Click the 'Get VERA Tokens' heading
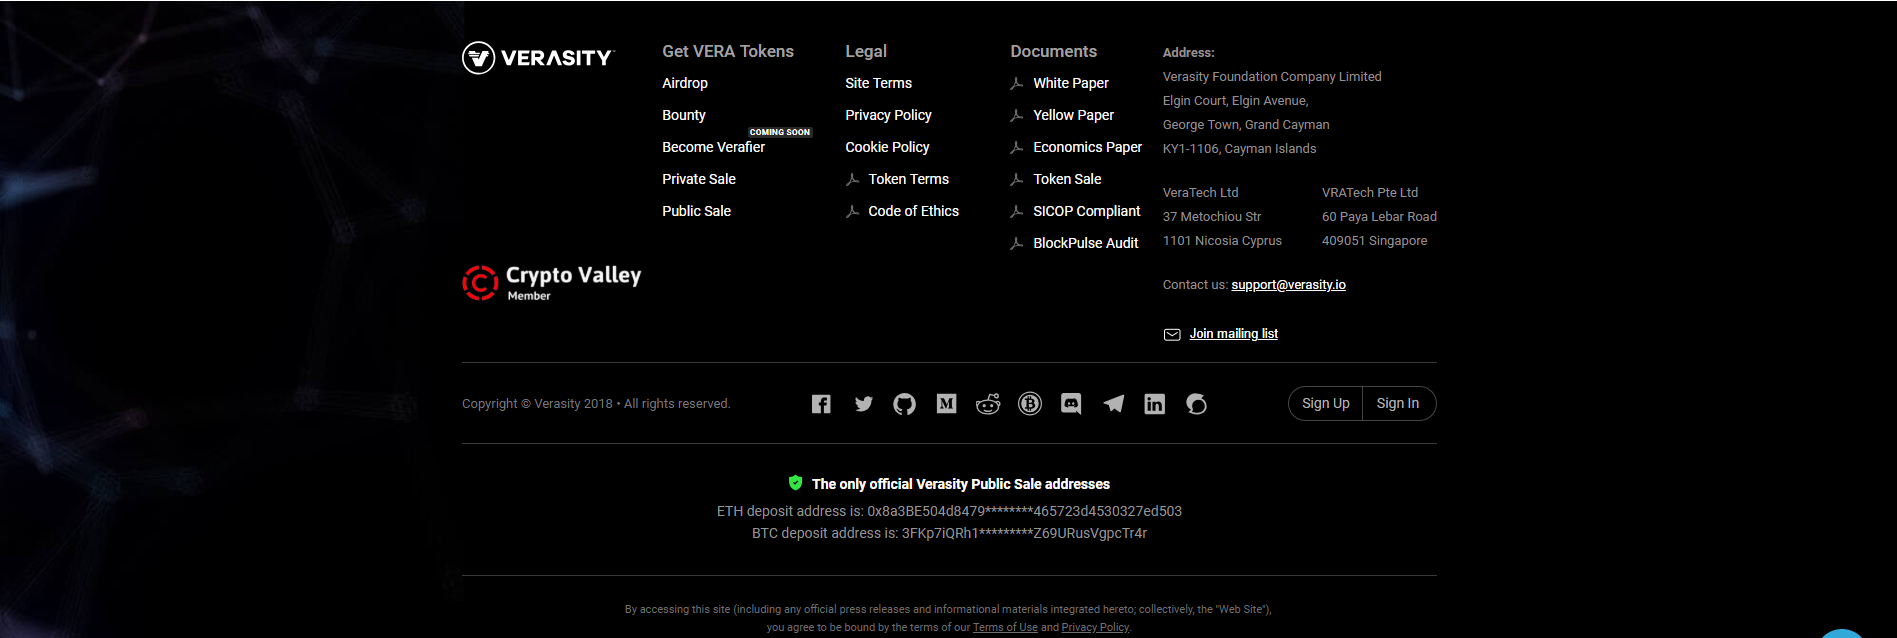The image size is (1897, 638). [x=728, y=51]
